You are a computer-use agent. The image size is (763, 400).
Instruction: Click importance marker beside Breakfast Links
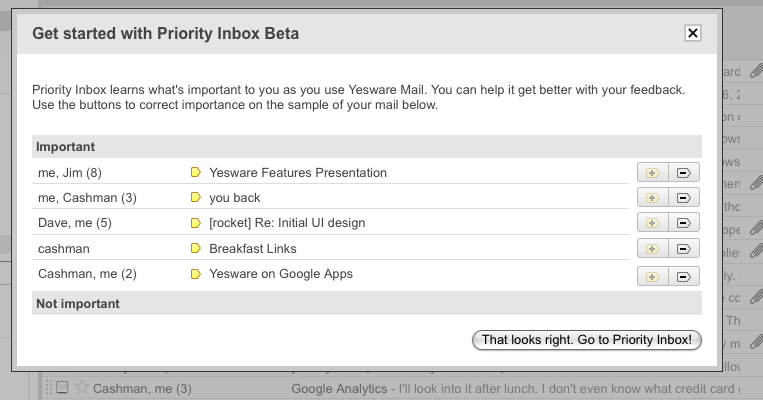point(196,249)
